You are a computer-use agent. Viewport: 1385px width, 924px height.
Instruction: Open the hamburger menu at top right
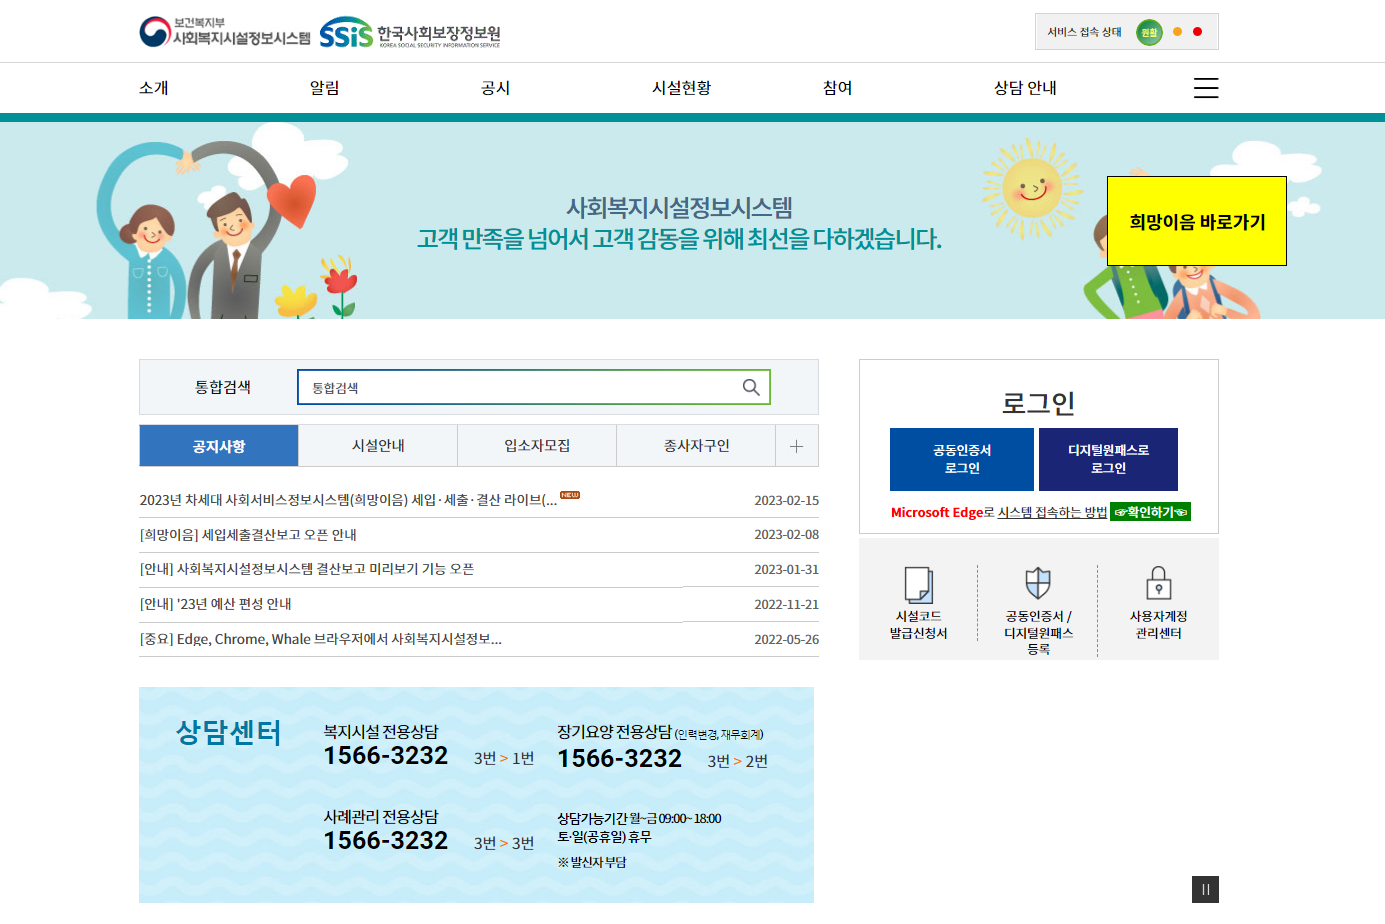(x=1206, y=88)
